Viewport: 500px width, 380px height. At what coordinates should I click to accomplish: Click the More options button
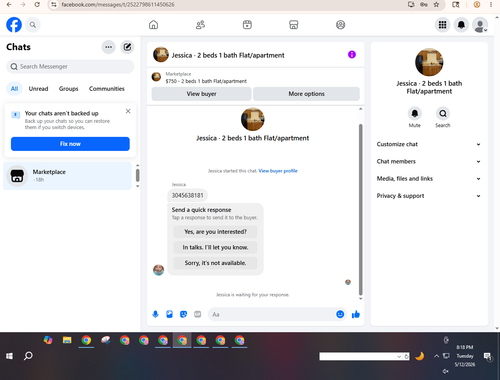pos(306,94)
